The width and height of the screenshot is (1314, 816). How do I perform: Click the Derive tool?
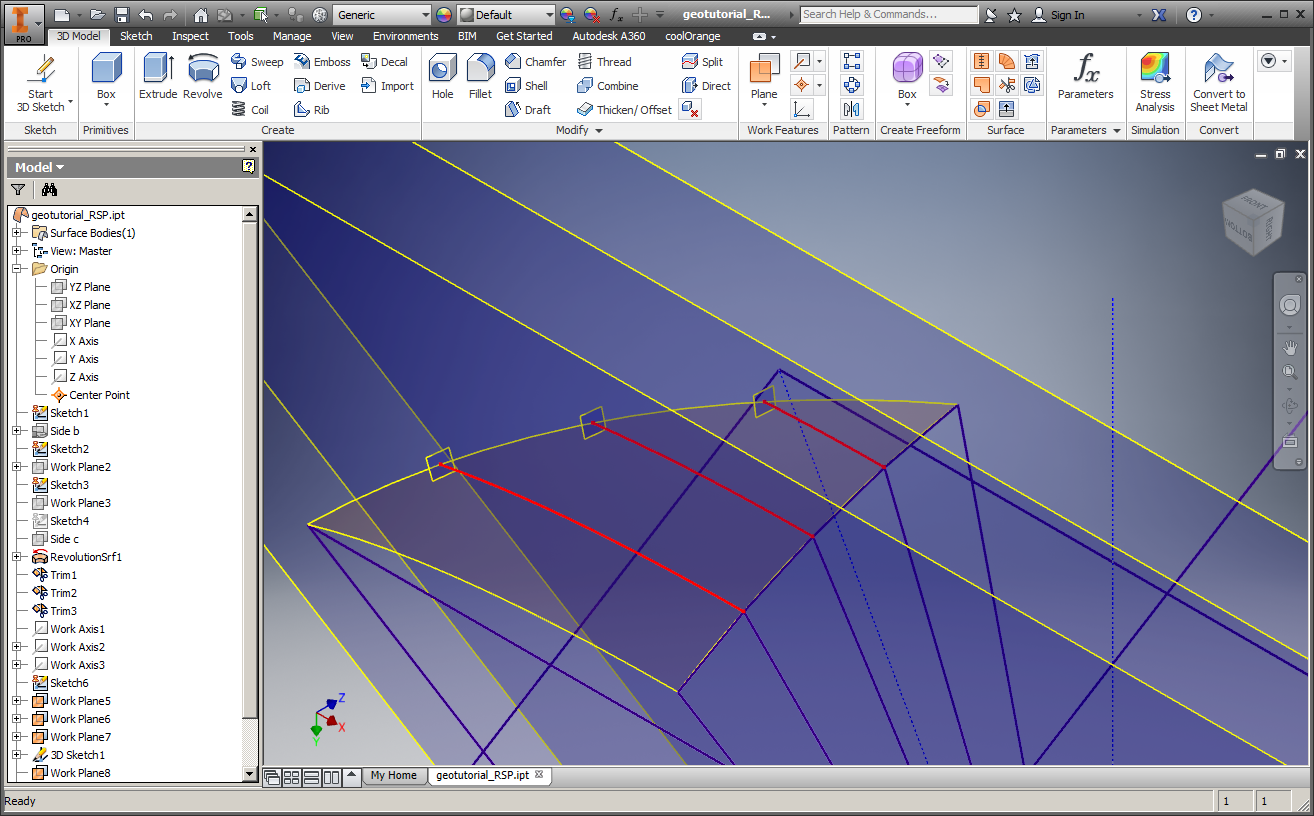pos(319,86)
